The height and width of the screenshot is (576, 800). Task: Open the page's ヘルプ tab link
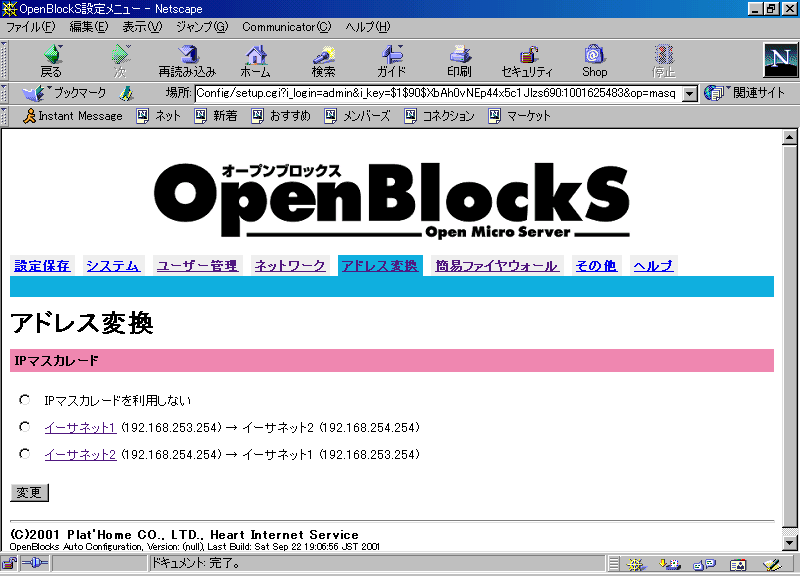[x=653, y=266]
